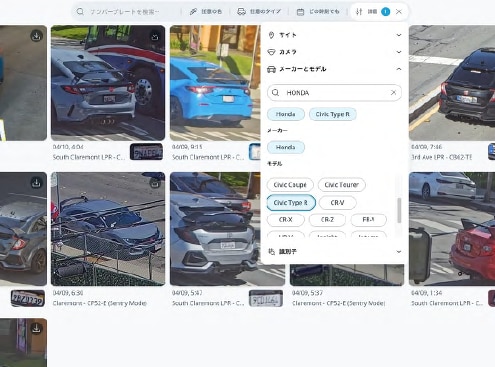Open the 04/09 7:46 black Civic thumbnail
495x367 pixels.
click(452, 83)
